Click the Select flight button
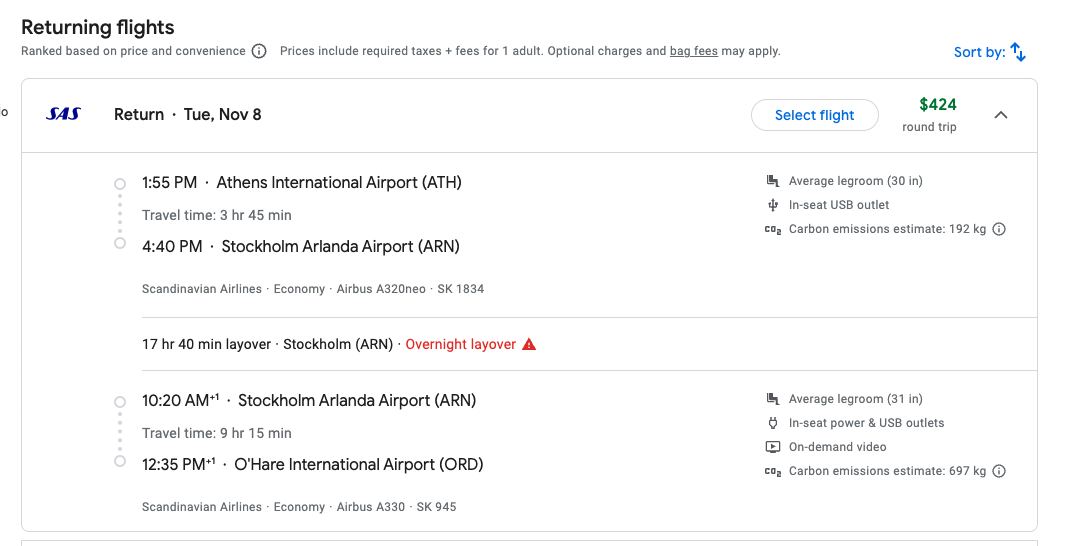The width and height of the screenshot is (1077, 546). click(x=815, y=115)
